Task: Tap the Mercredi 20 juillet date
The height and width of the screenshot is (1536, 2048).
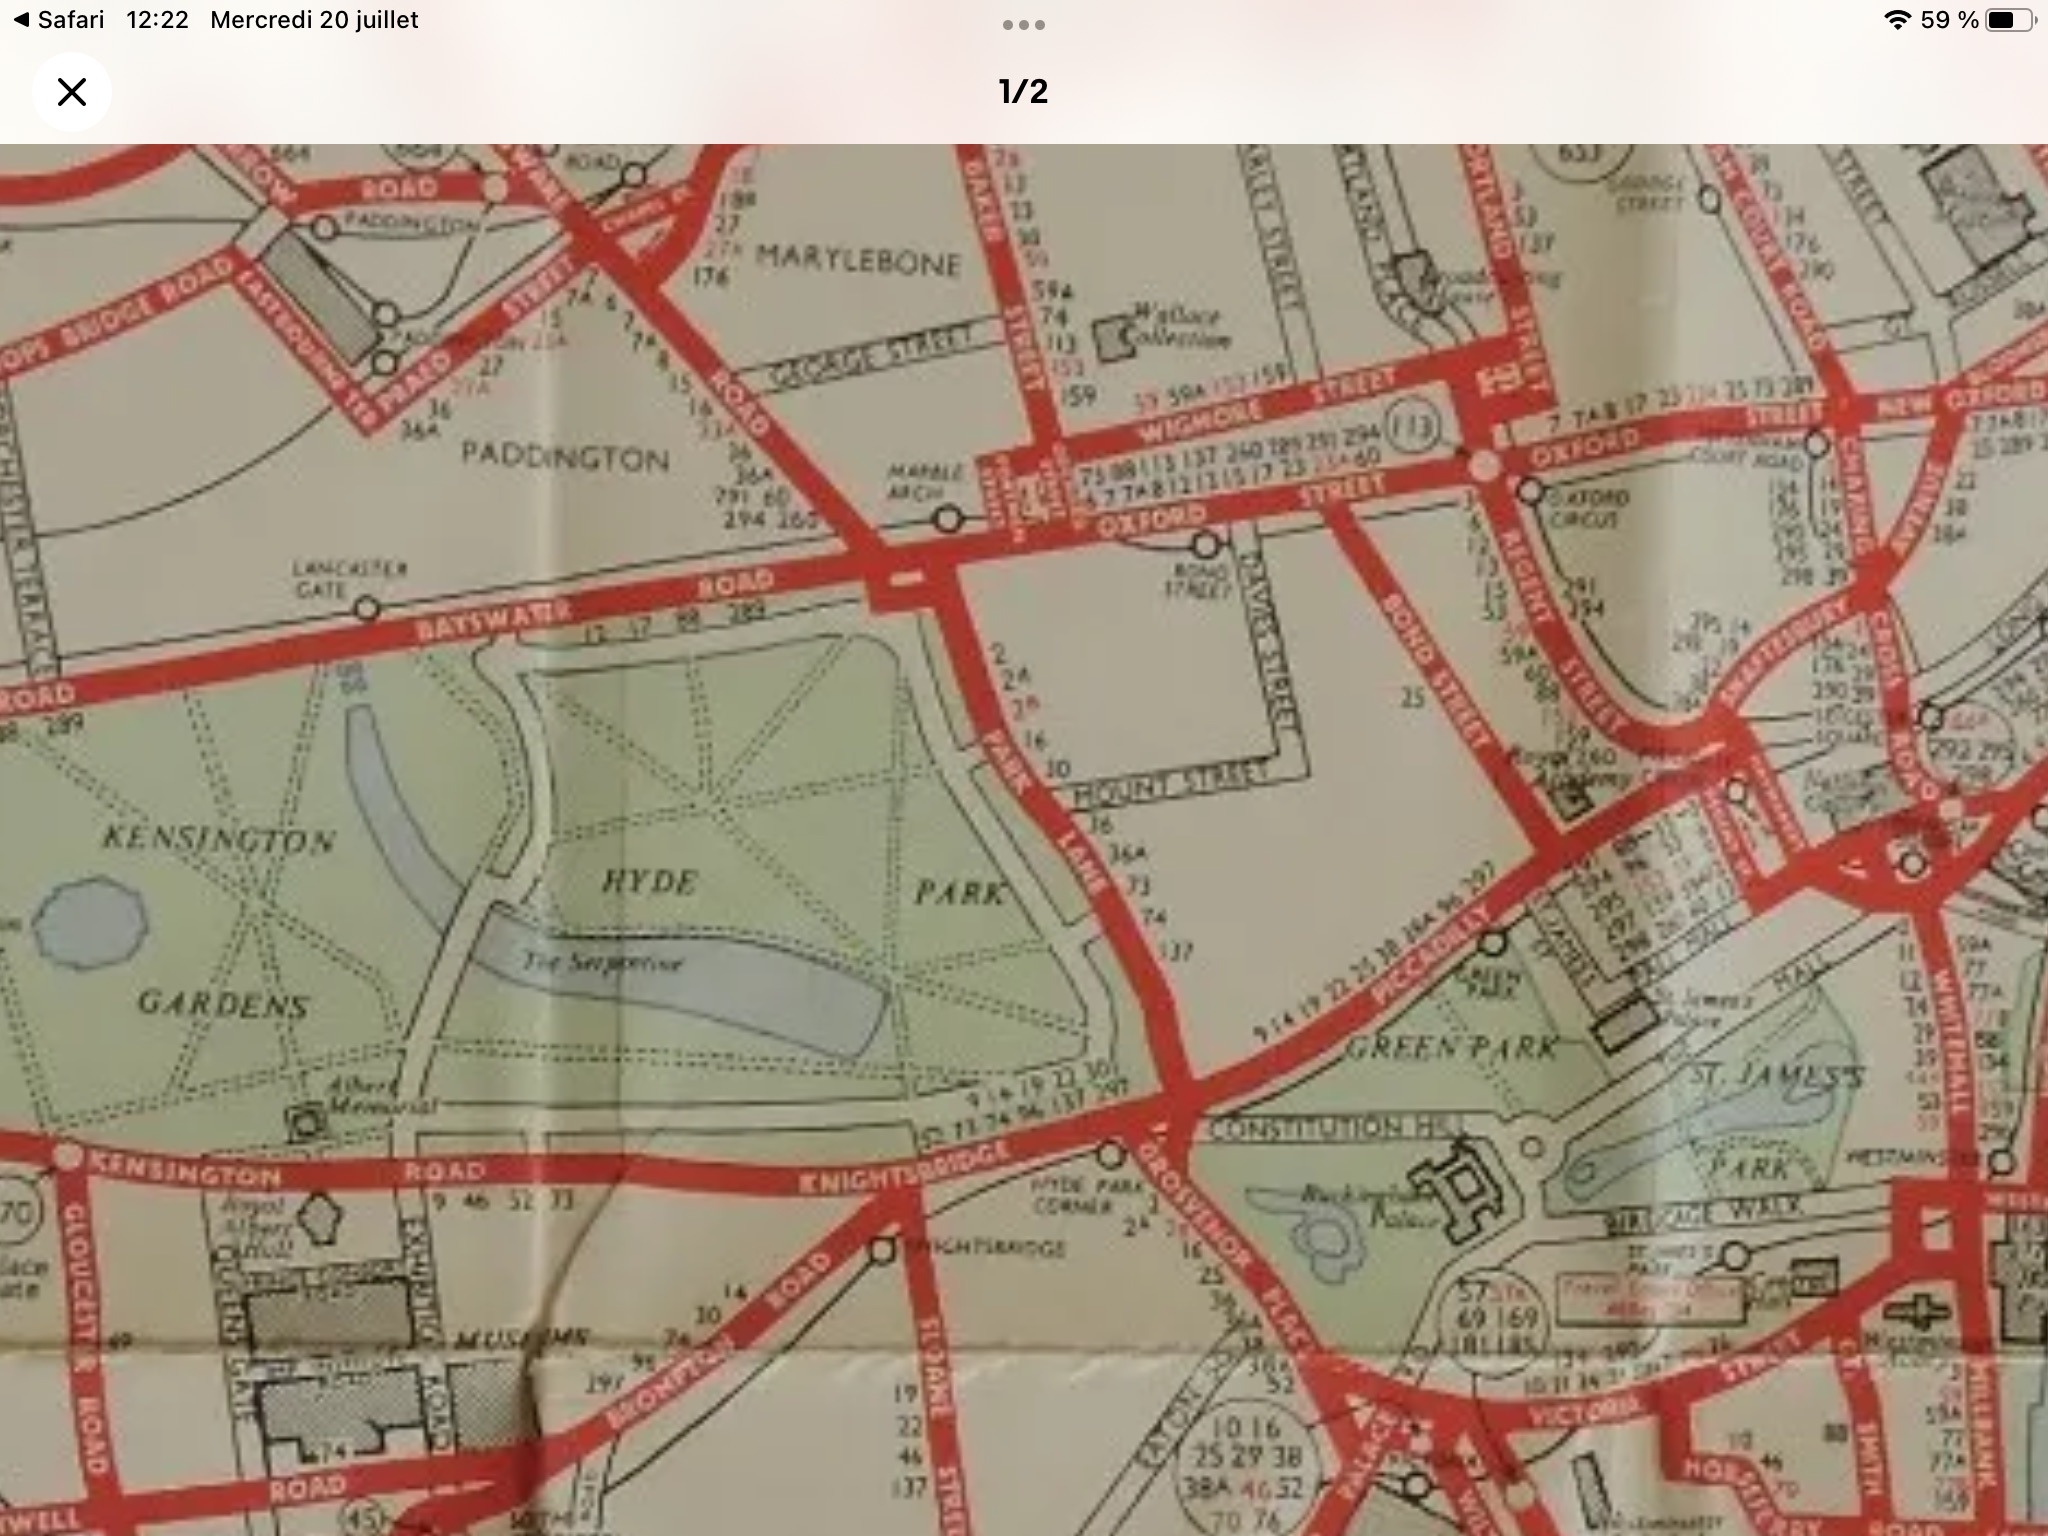Action: 314,20
